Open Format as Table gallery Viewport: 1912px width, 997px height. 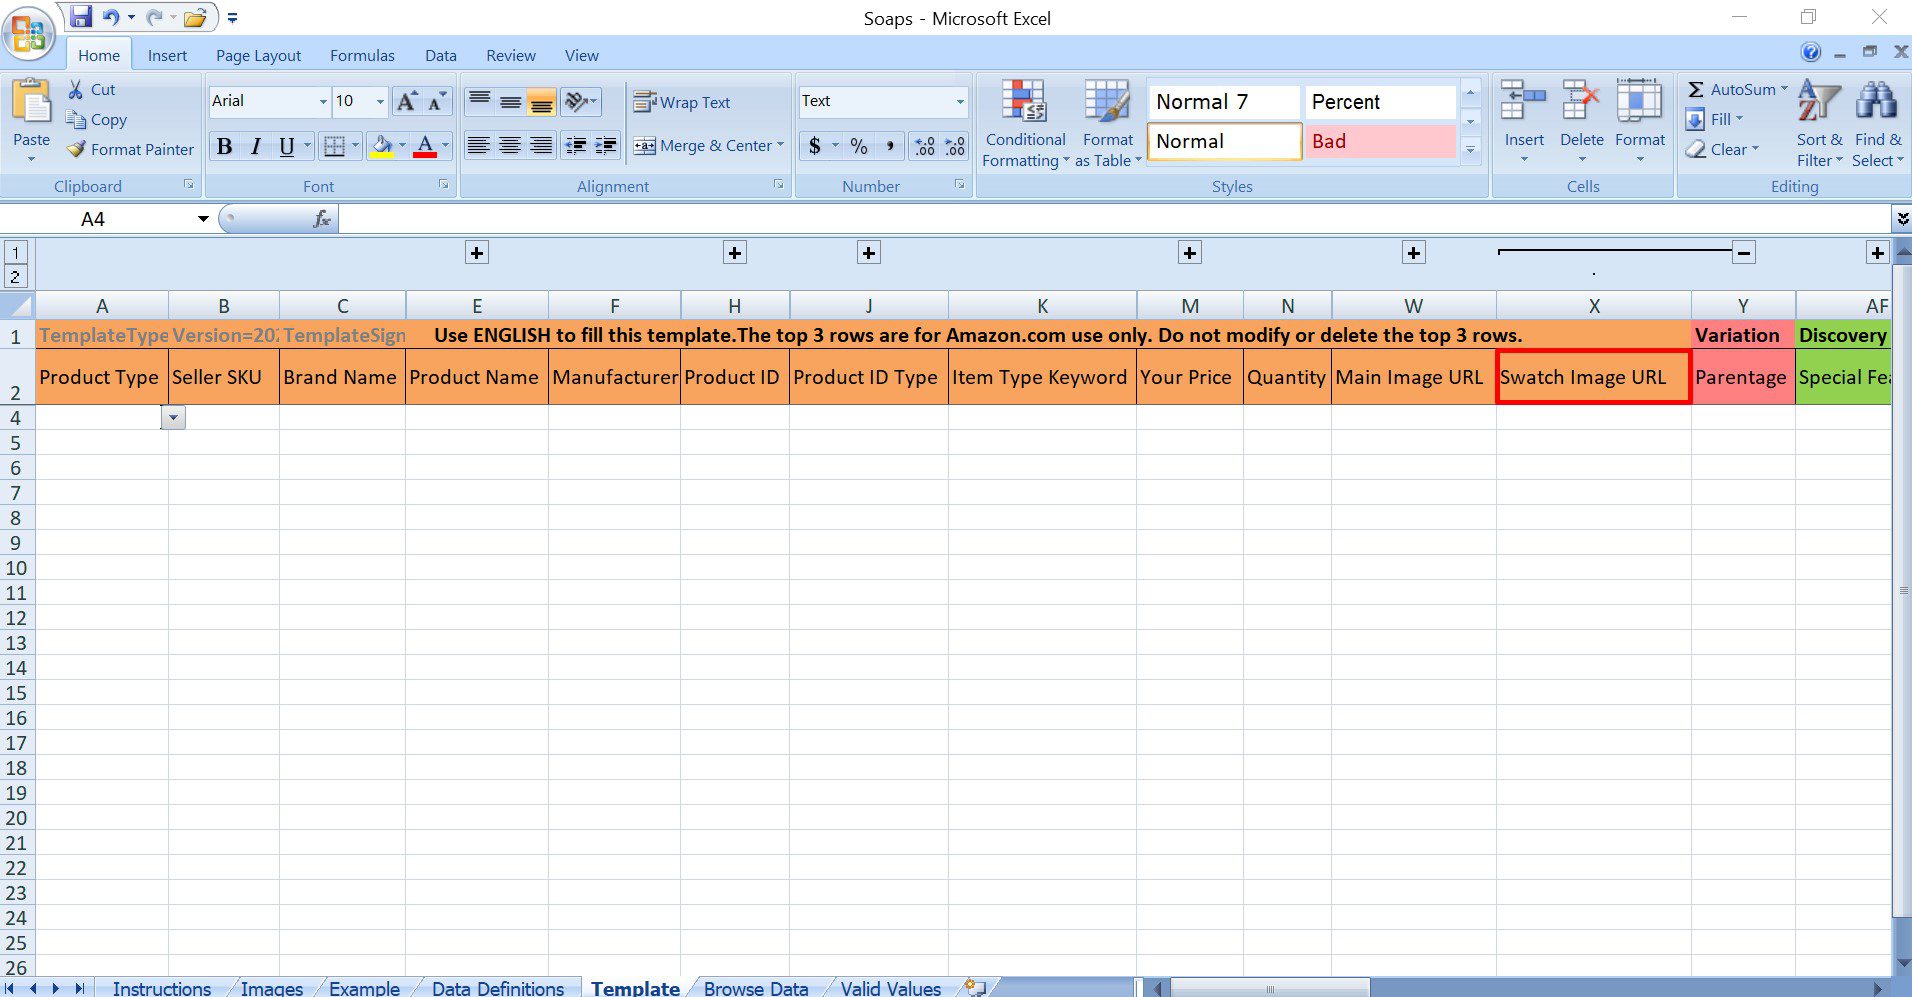click(1108, 124)
